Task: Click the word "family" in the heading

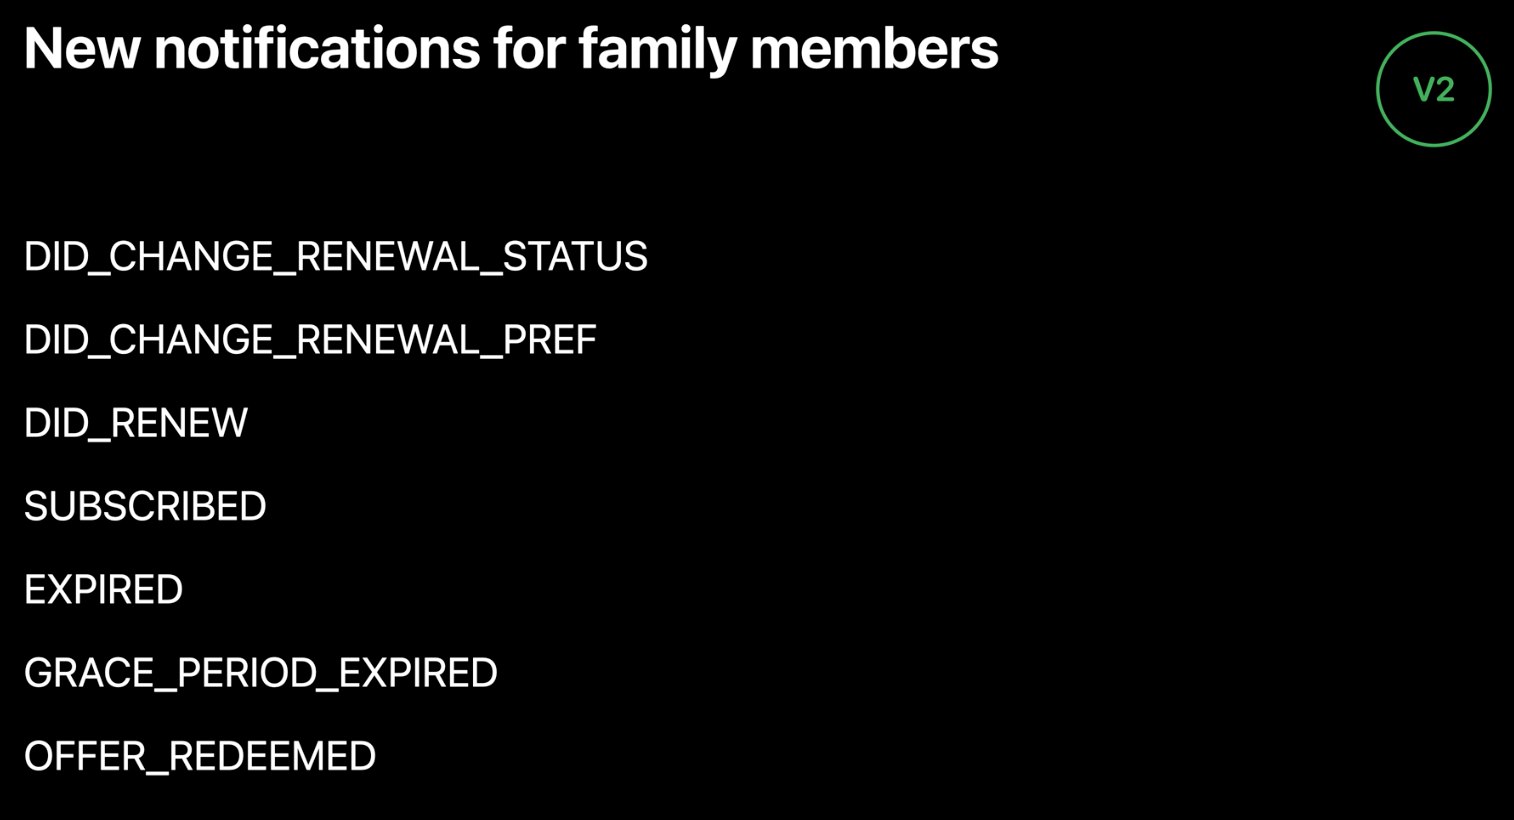Action: [x=656, y=48]
